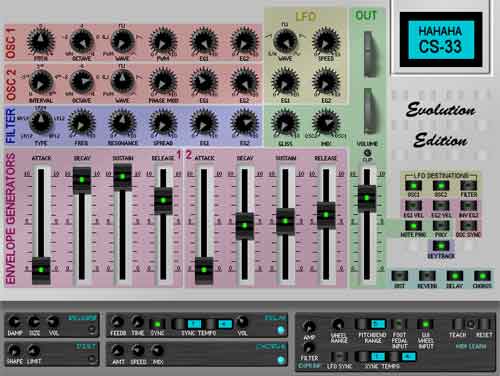Click envelope 2 SUSTAIN fader handle
Viewport: 500px width, 376px height.
point(285,221)
